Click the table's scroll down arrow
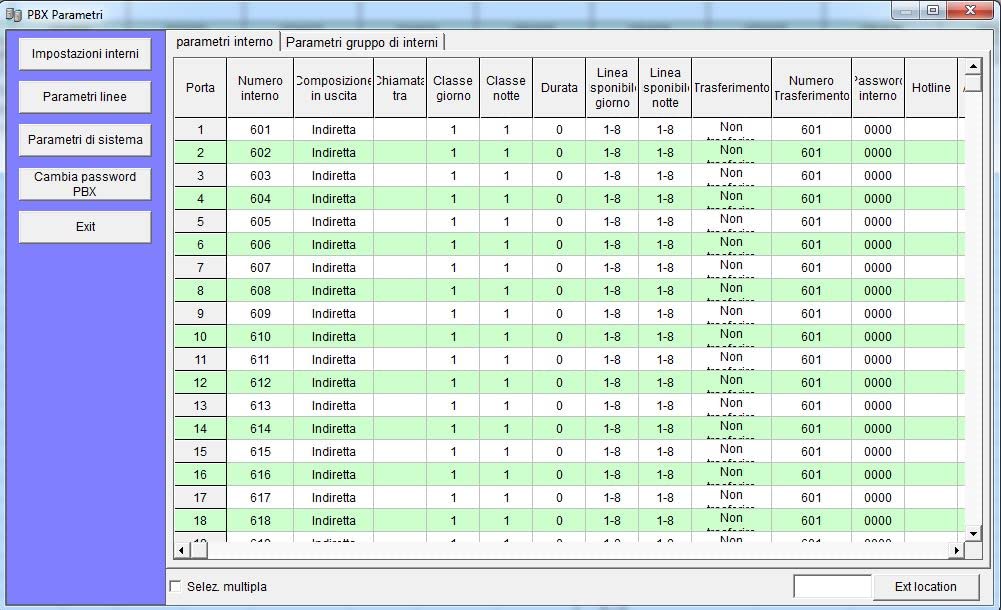Screen dimensions: 1001x610 click(973, 533)
